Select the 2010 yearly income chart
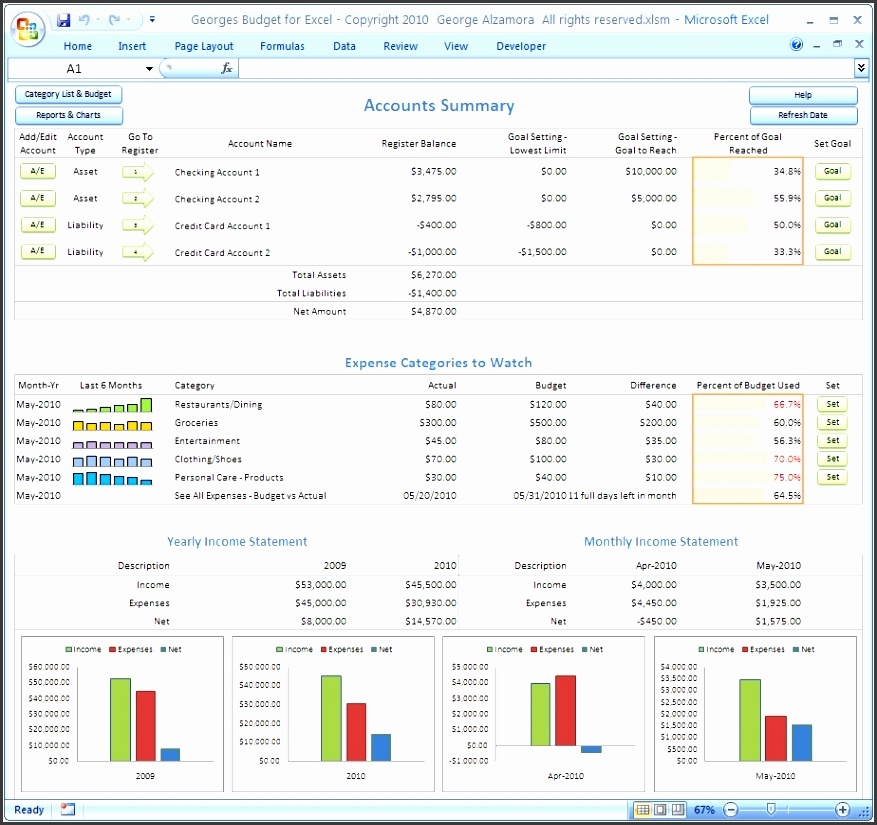The width and height of the screenshot is (877, 825). pos(333,714)
